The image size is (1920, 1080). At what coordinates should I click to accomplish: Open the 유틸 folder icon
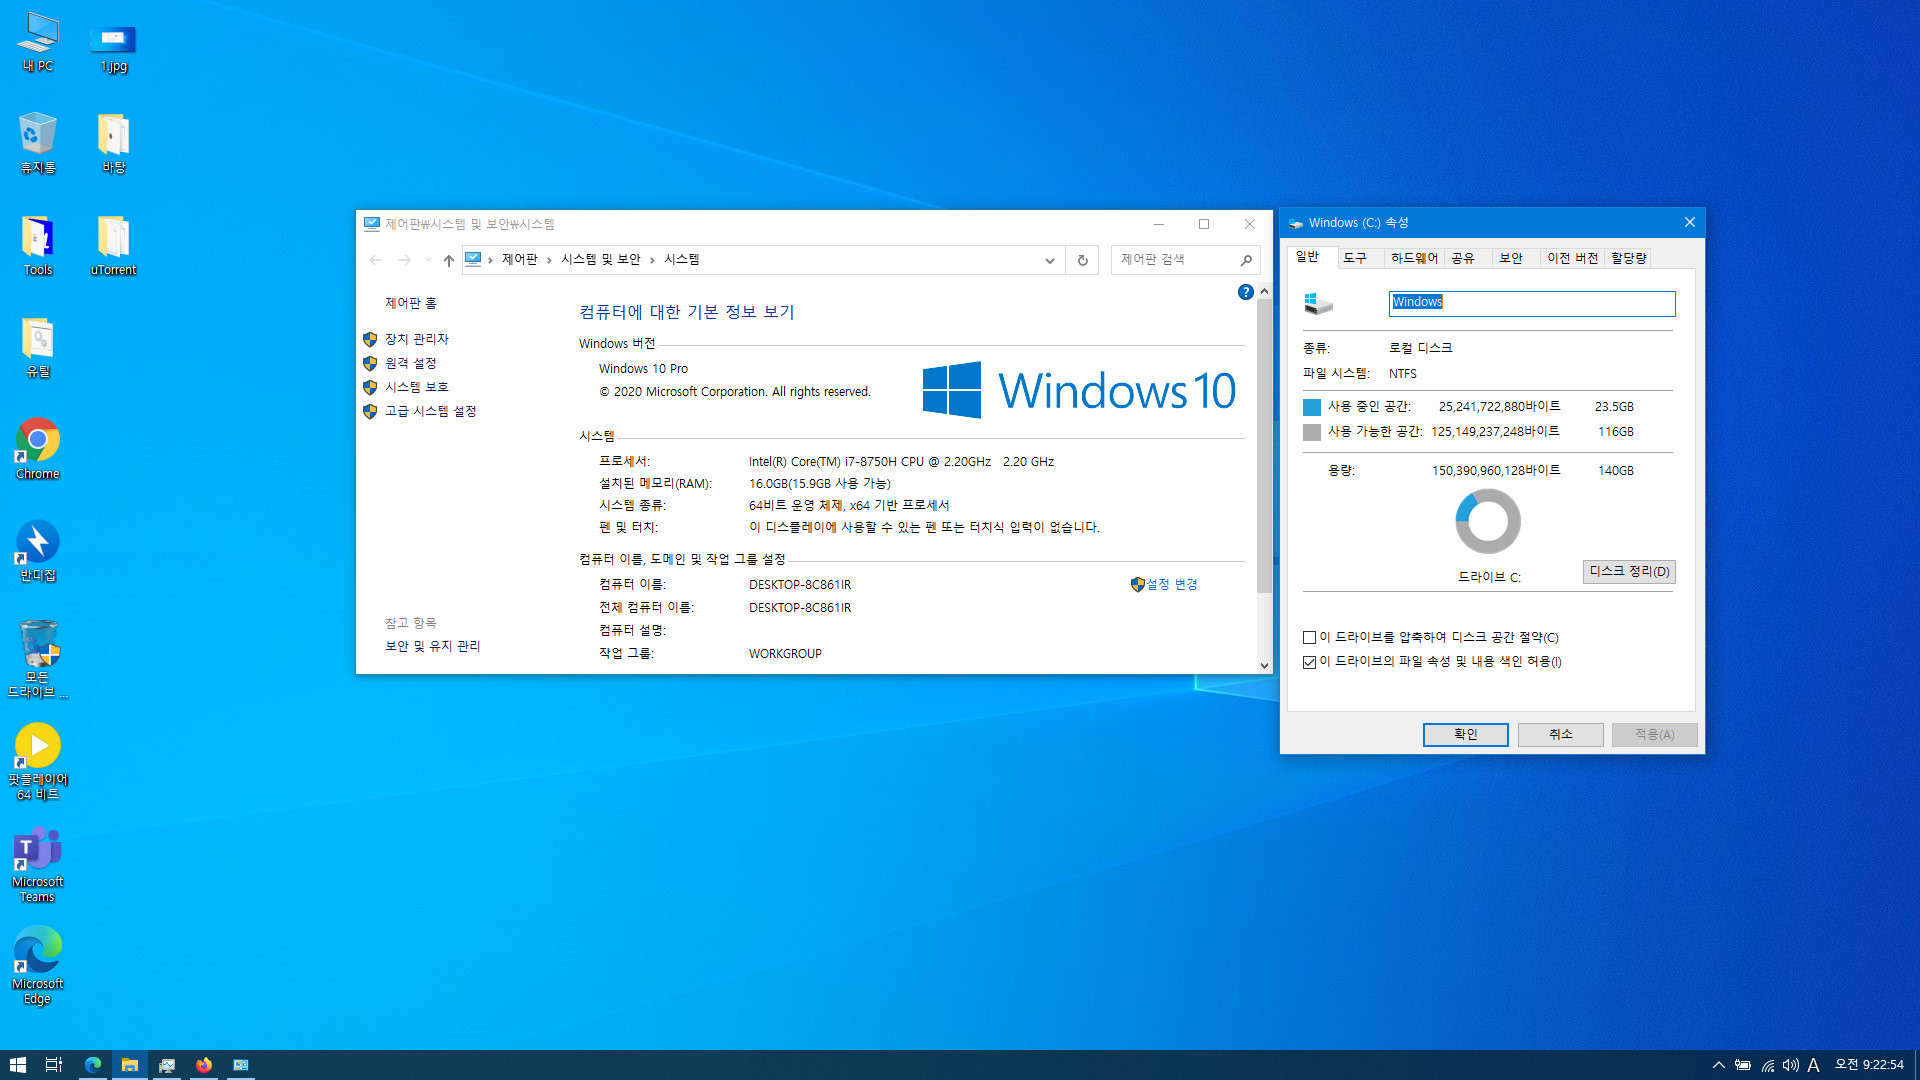coord(38,348)
